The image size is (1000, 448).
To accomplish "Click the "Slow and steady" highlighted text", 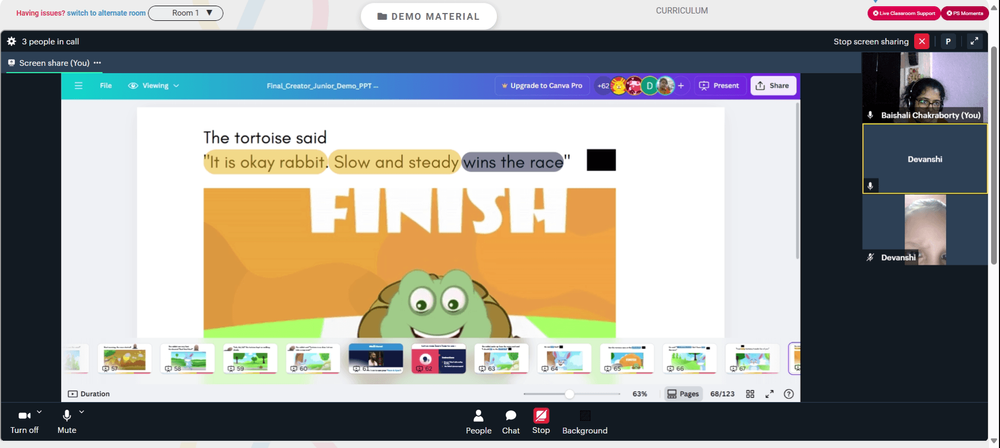I will pyautogui.click(x=394, y=162).
